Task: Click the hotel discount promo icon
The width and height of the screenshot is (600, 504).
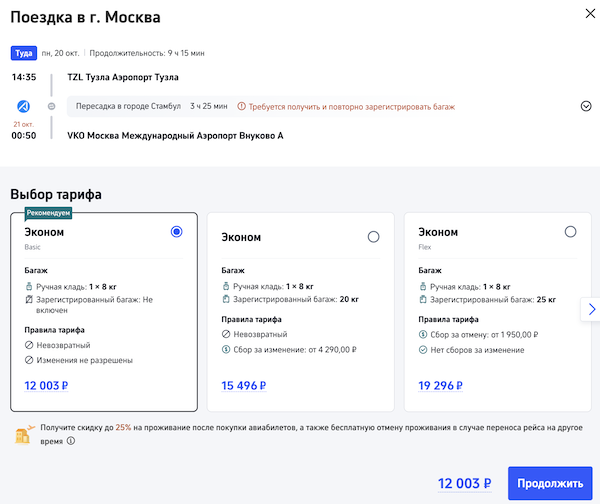Action: (x=22, y=434)
